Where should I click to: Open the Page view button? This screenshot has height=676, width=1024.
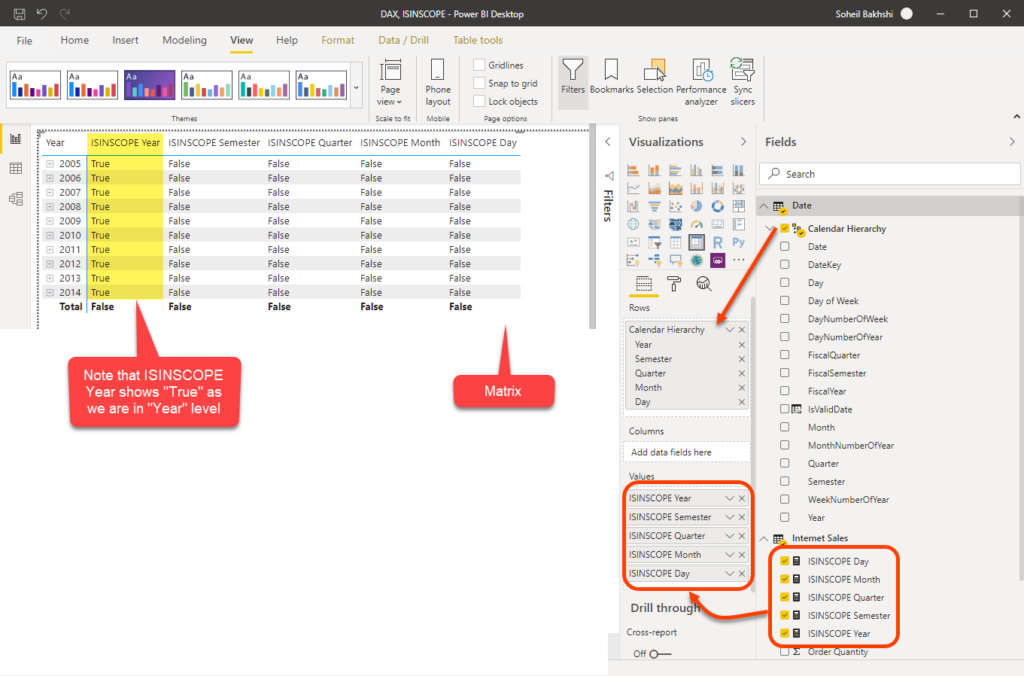point(391,84)
